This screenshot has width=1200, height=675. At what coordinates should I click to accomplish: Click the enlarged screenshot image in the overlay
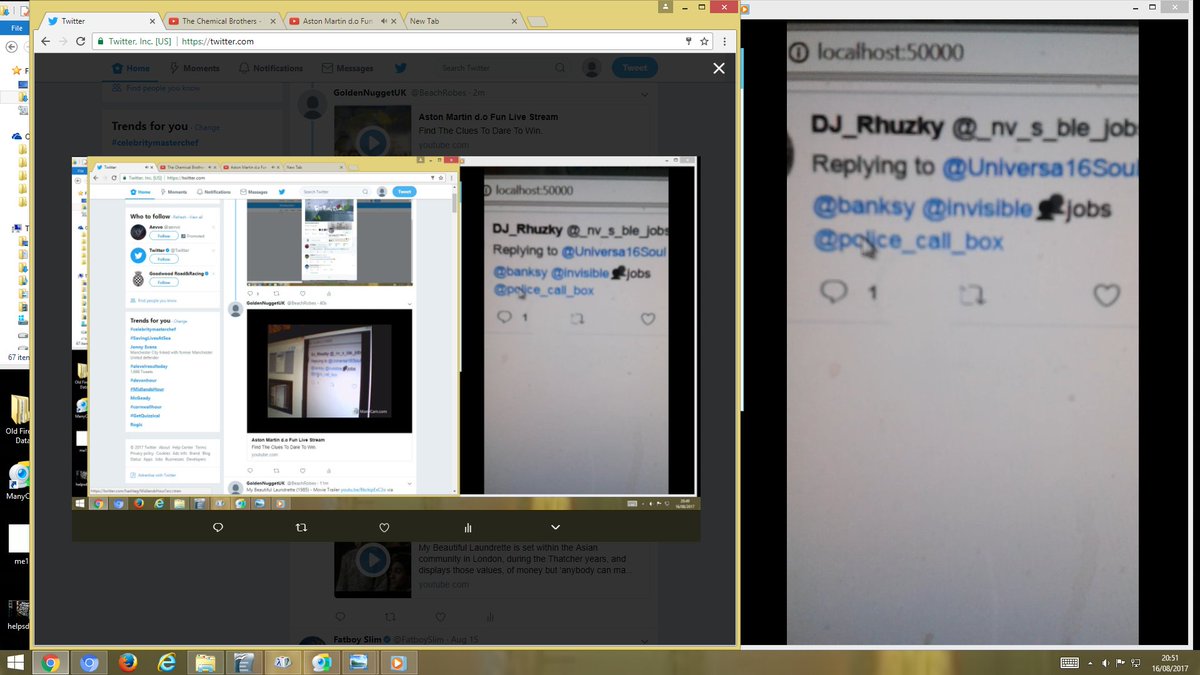pyautogui.click(x=386, y=334)
